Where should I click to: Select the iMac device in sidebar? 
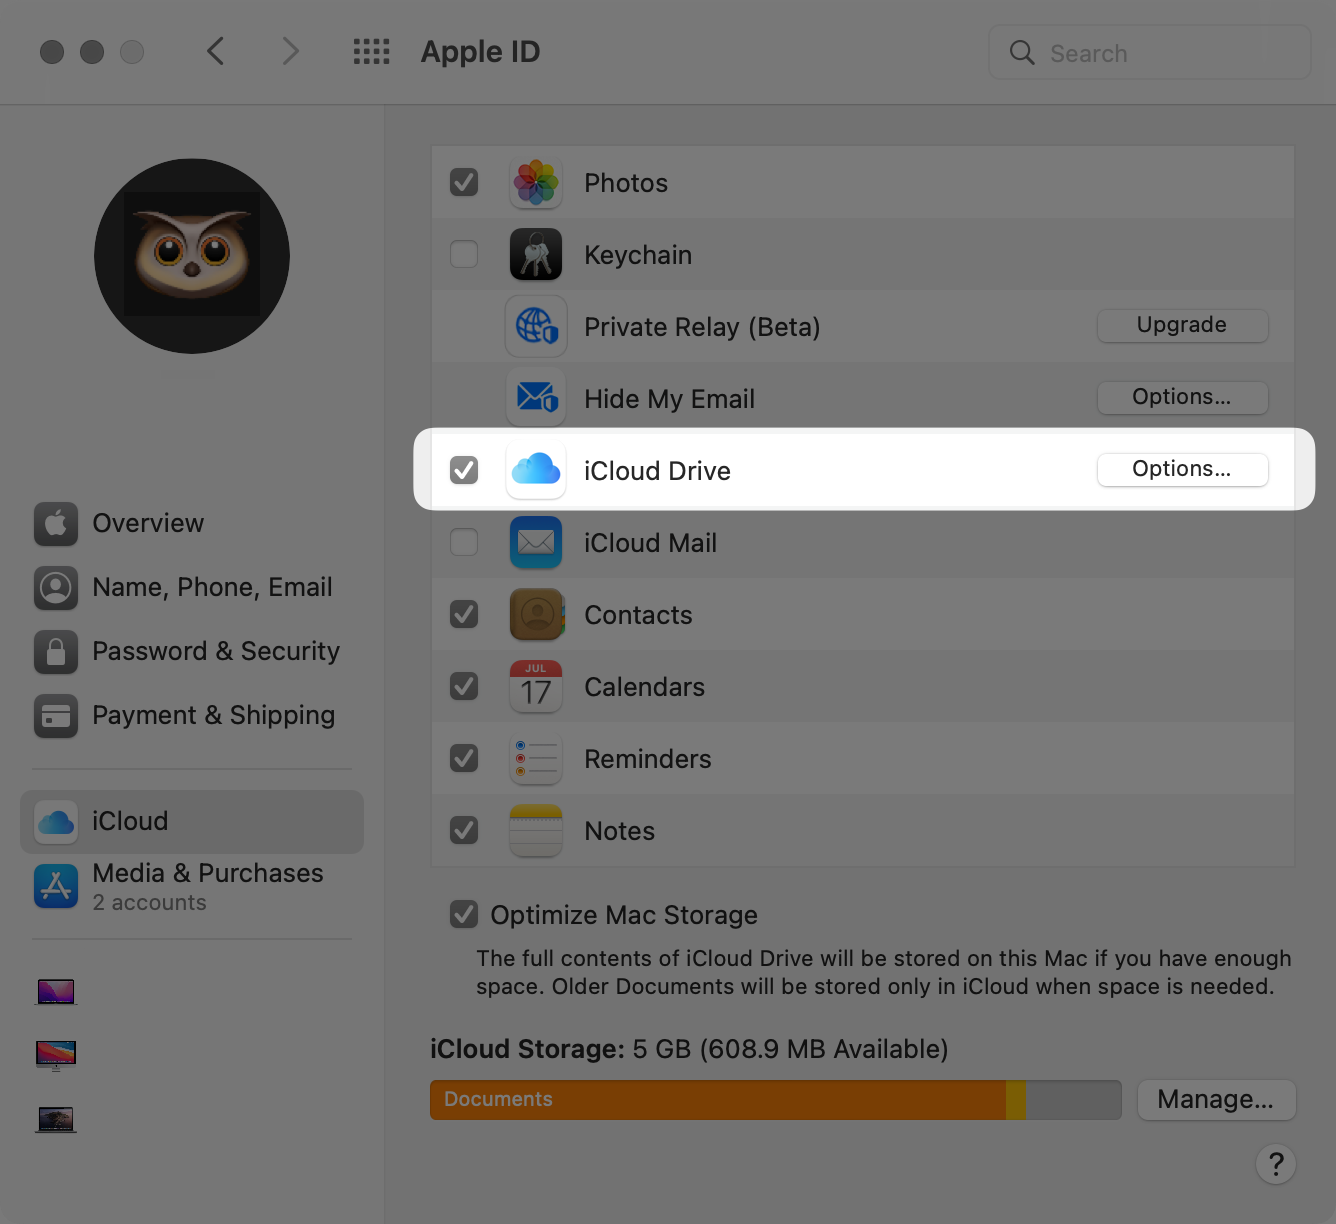pos(56,1055)
